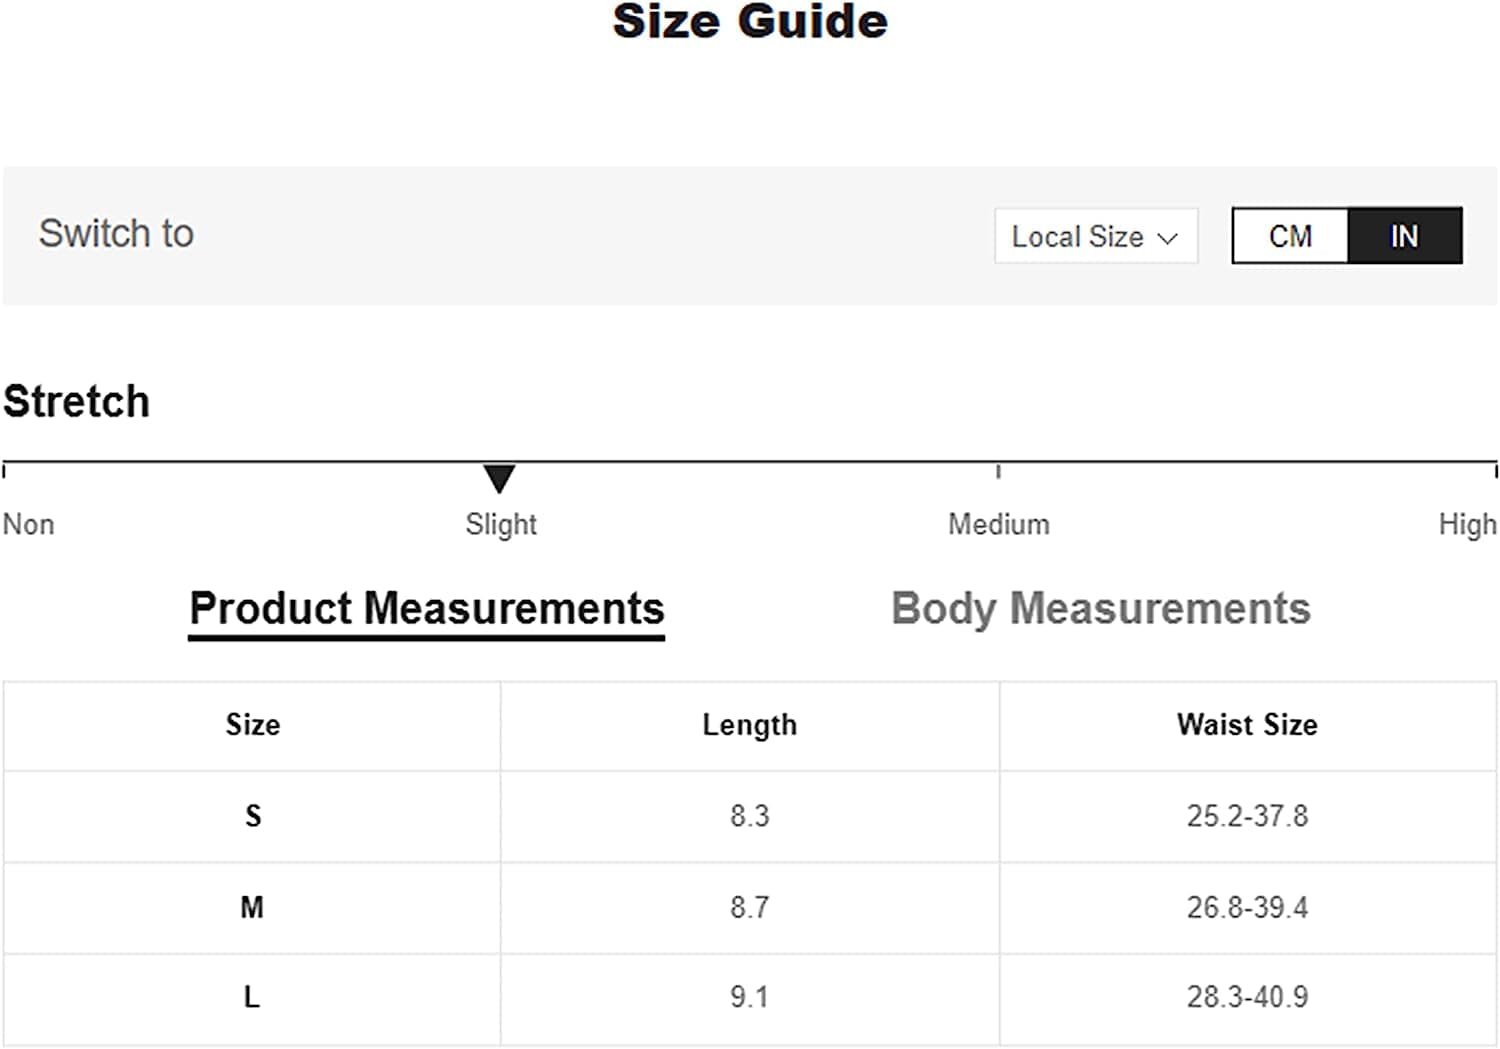Screen dimensions: 1500x1049
Task: Select the Product Measurements tab
Action: 427,608
